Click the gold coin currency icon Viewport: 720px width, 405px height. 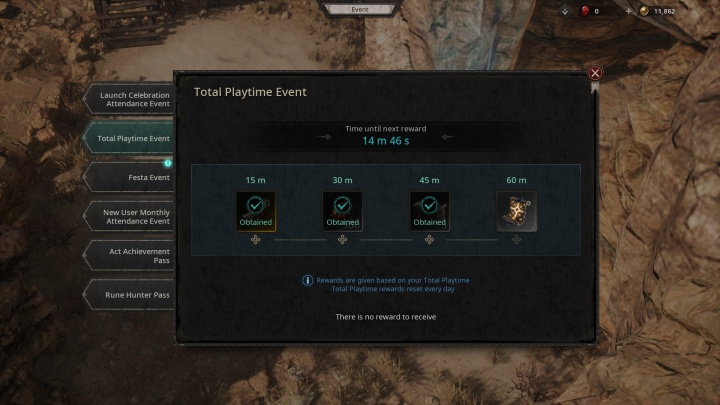coord(644,11)
